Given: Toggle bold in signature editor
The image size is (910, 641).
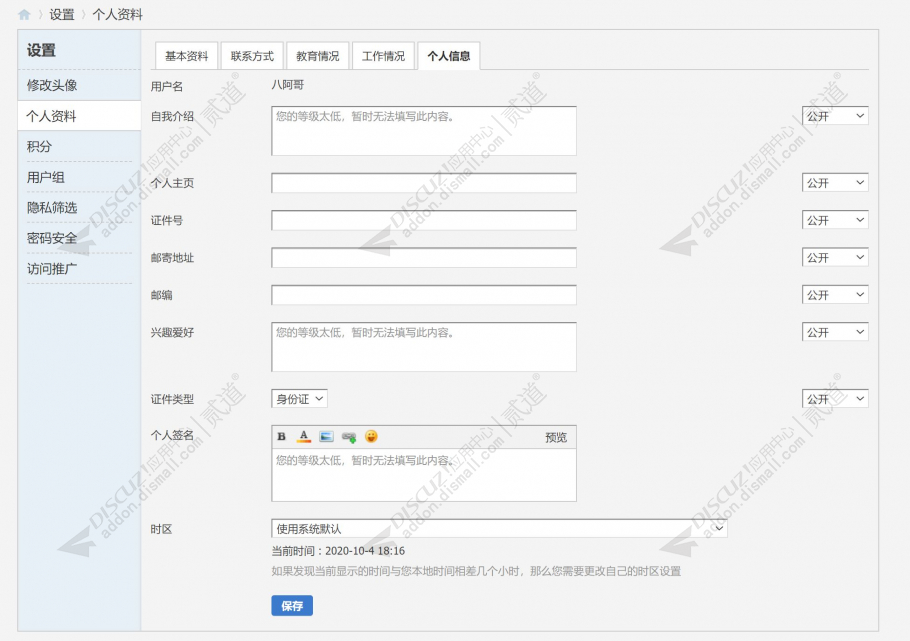Looking at the screenshot, I should pos(281,437).
